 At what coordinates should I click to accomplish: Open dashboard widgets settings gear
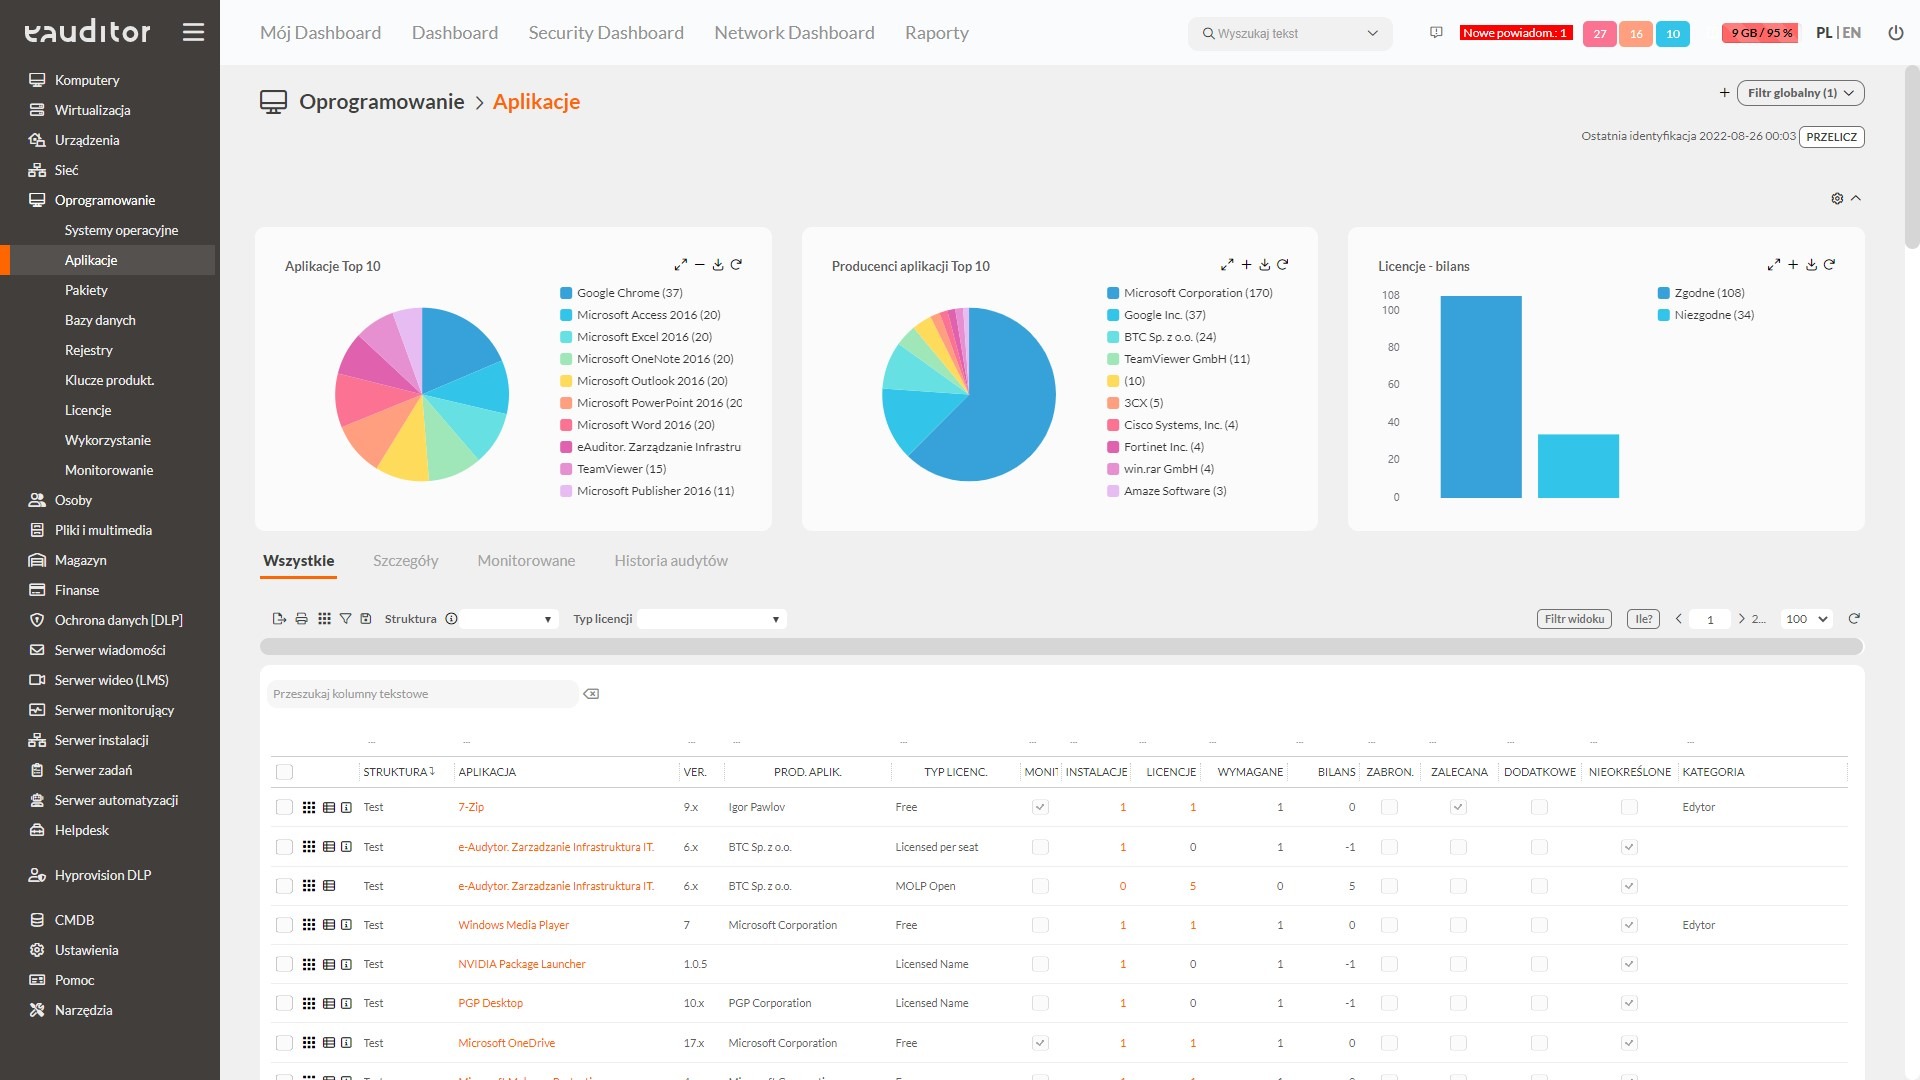(1837, 198)
